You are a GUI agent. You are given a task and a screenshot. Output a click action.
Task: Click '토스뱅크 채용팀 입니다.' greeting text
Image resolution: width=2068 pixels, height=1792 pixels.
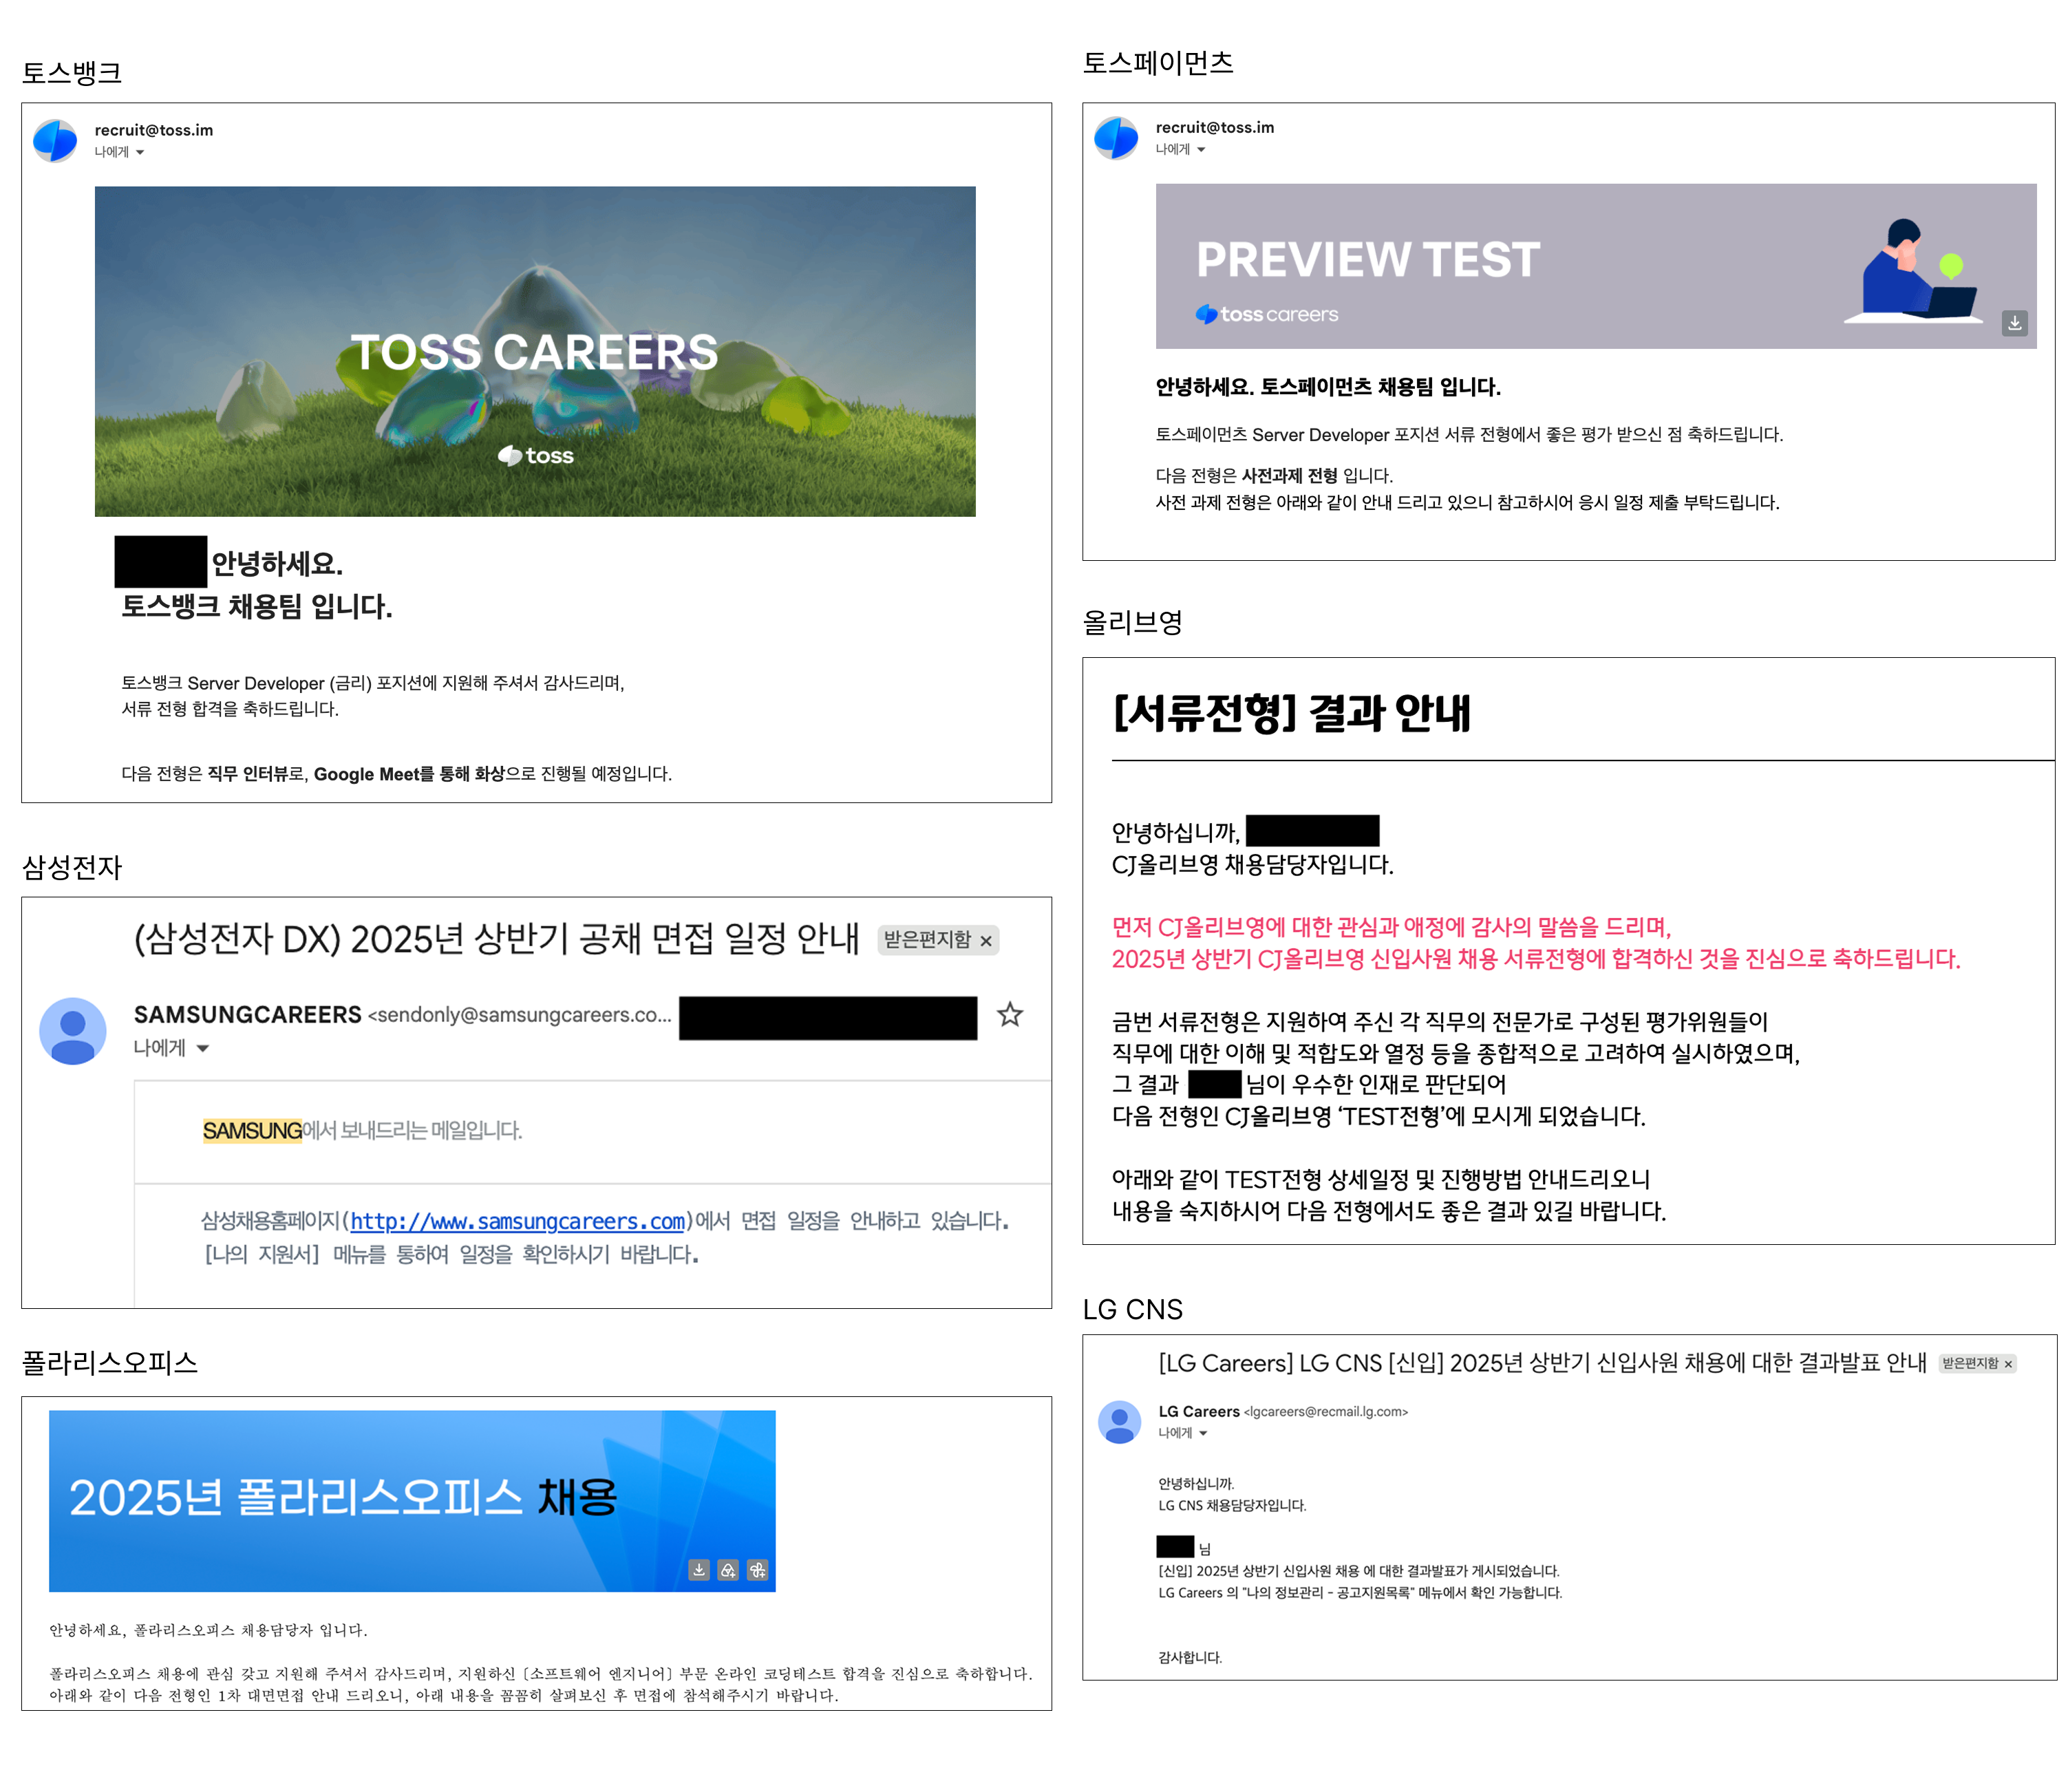click(257, 606)
